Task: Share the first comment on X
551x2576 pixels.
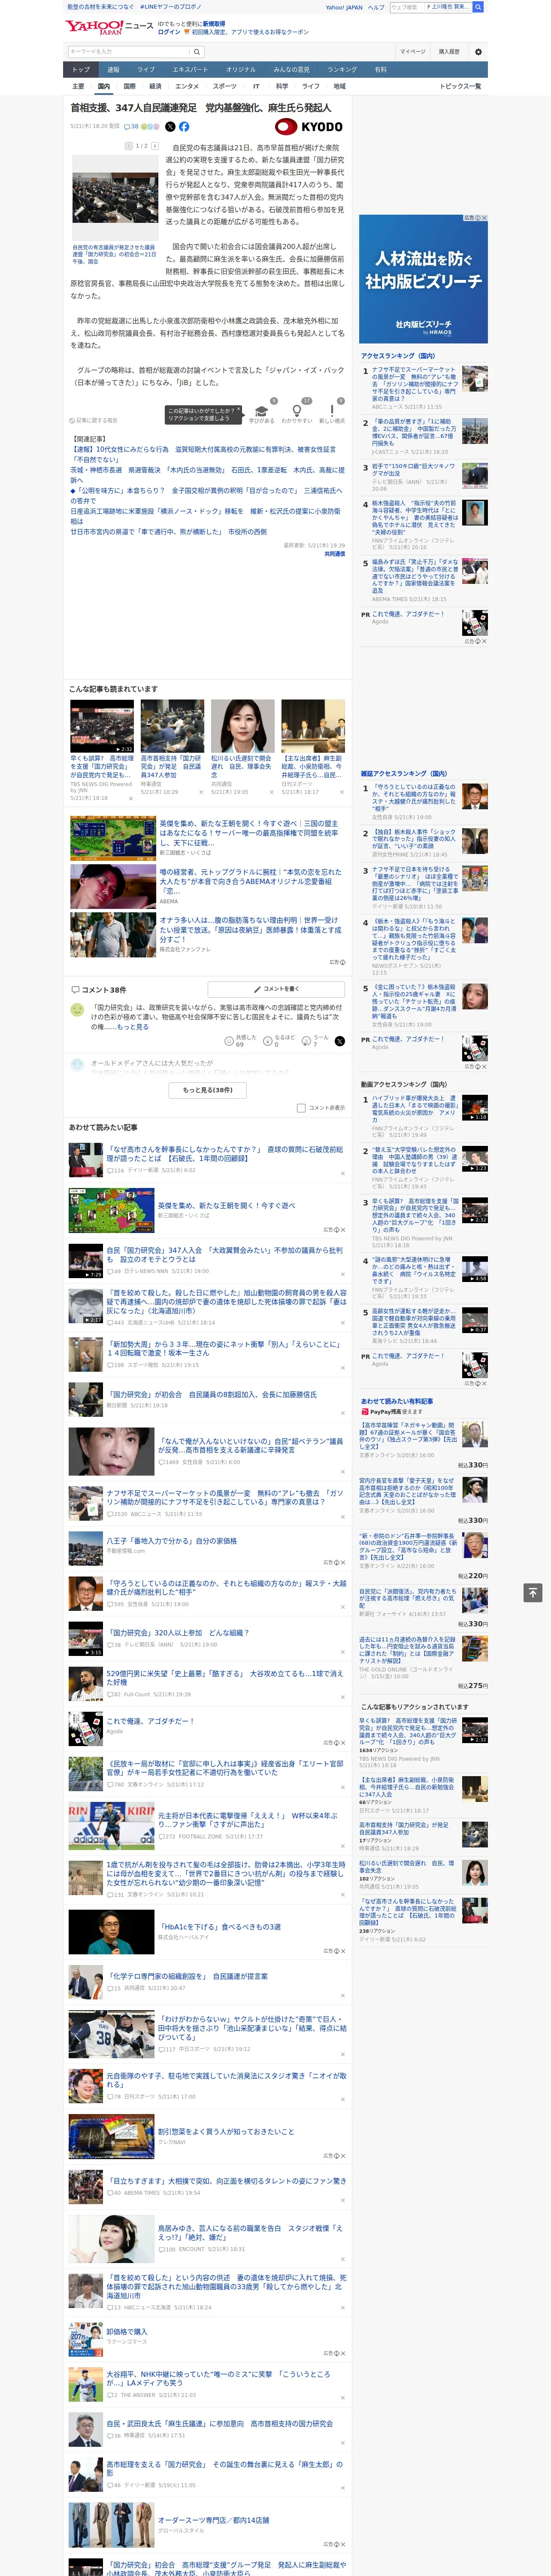Action: click(340, 1041)
